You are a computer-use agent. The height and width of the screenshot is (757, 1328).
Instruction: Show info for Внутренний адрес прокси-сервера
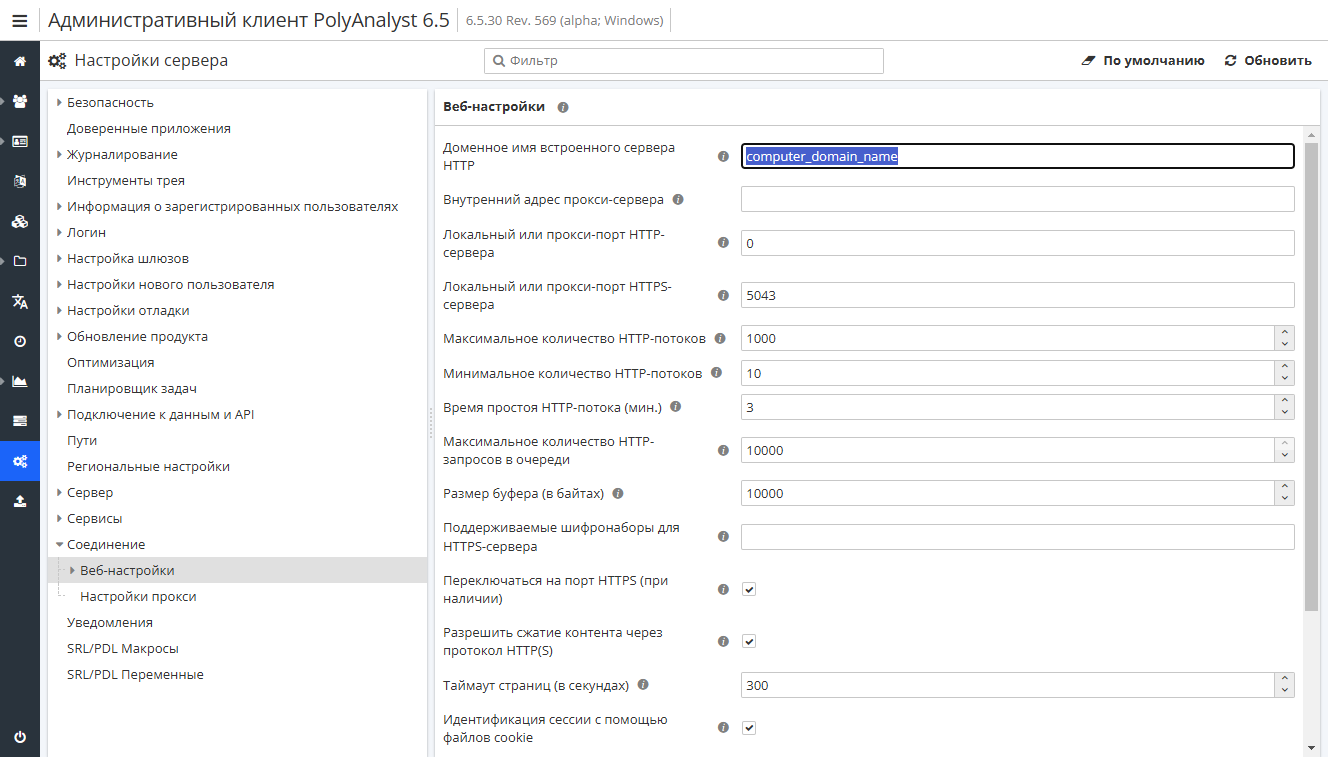[678, 199]
